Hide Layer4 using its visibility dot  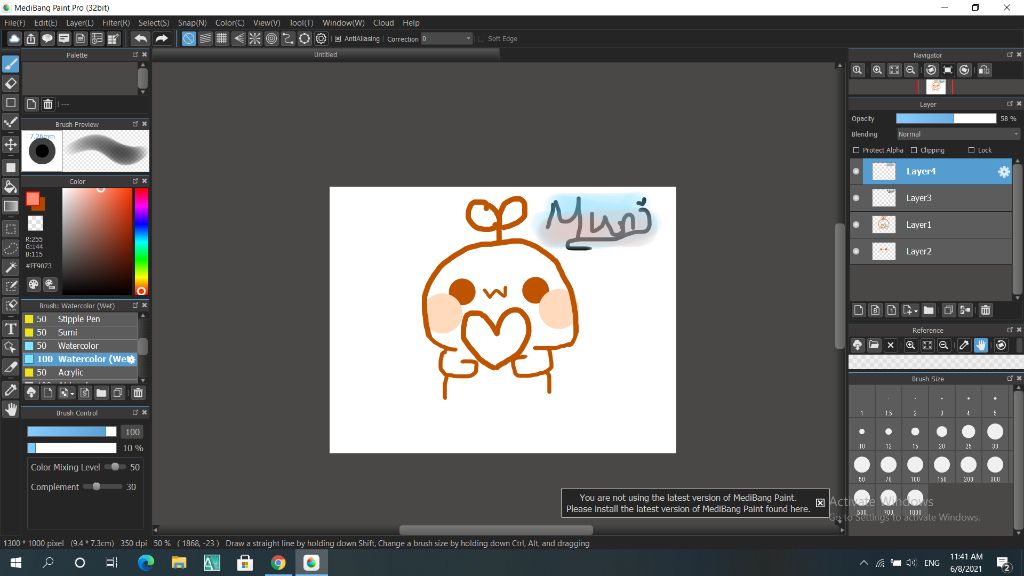pos(856,171)
